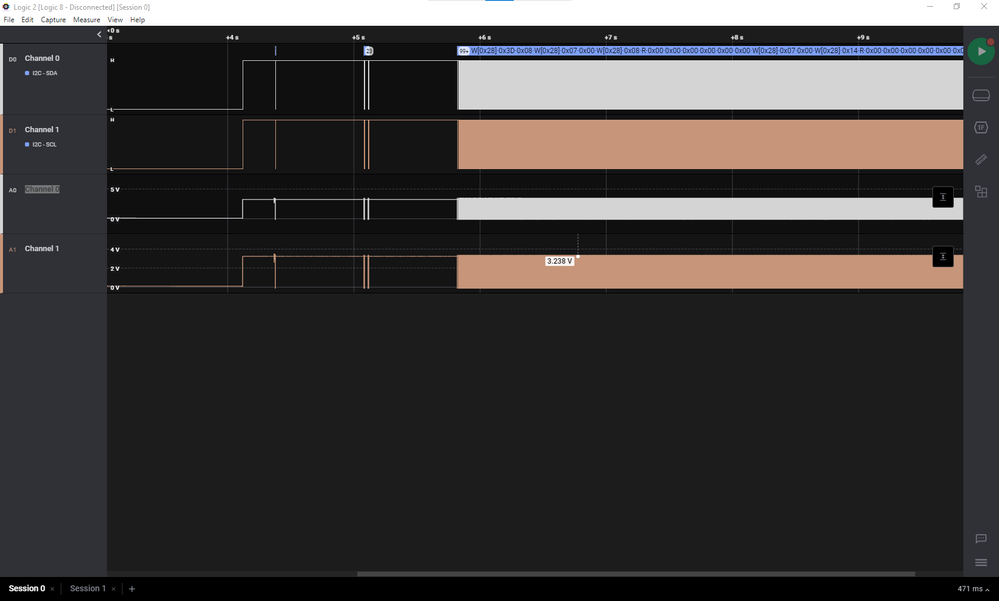The image size is (999, 601).
Task: Add a new session with the plus button
Action: 132,589
